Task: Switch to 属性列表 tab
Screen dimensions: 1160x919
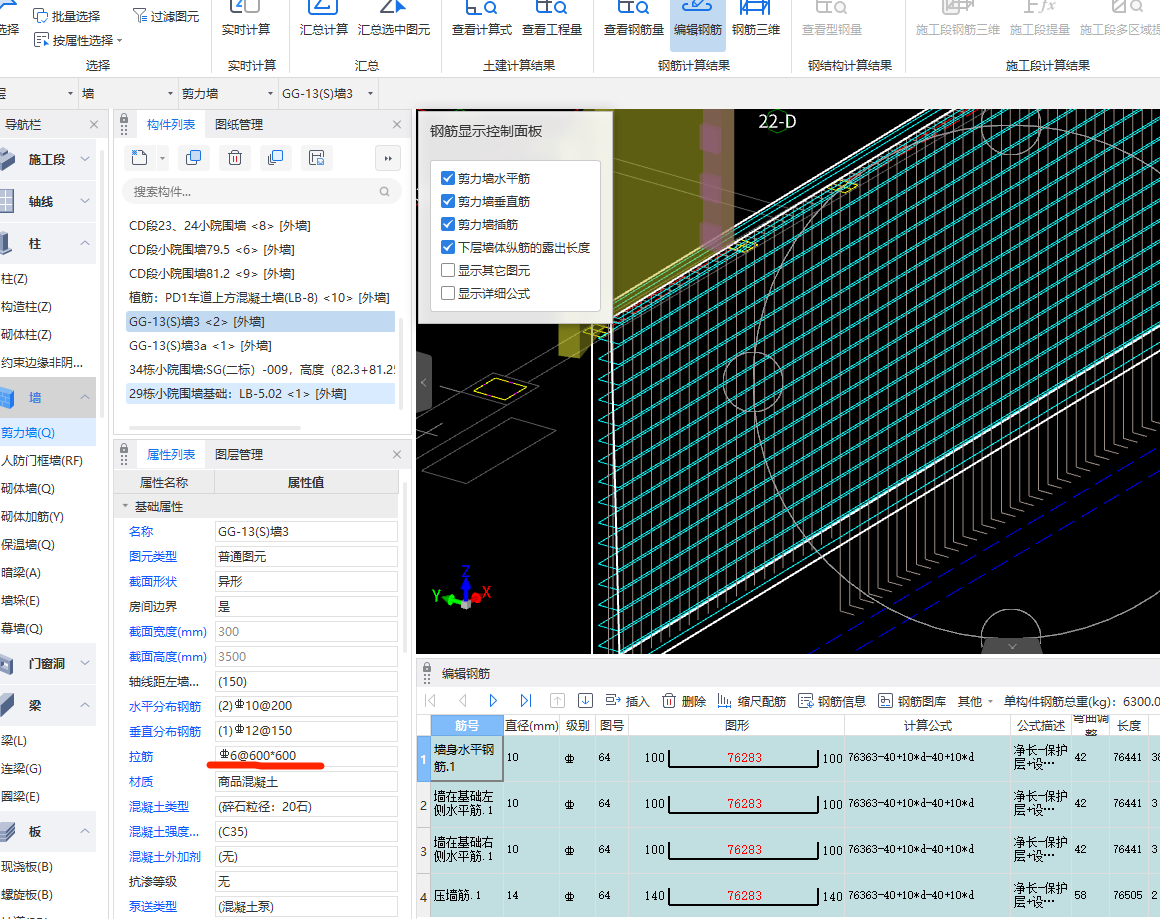Action: click(171, 454)
